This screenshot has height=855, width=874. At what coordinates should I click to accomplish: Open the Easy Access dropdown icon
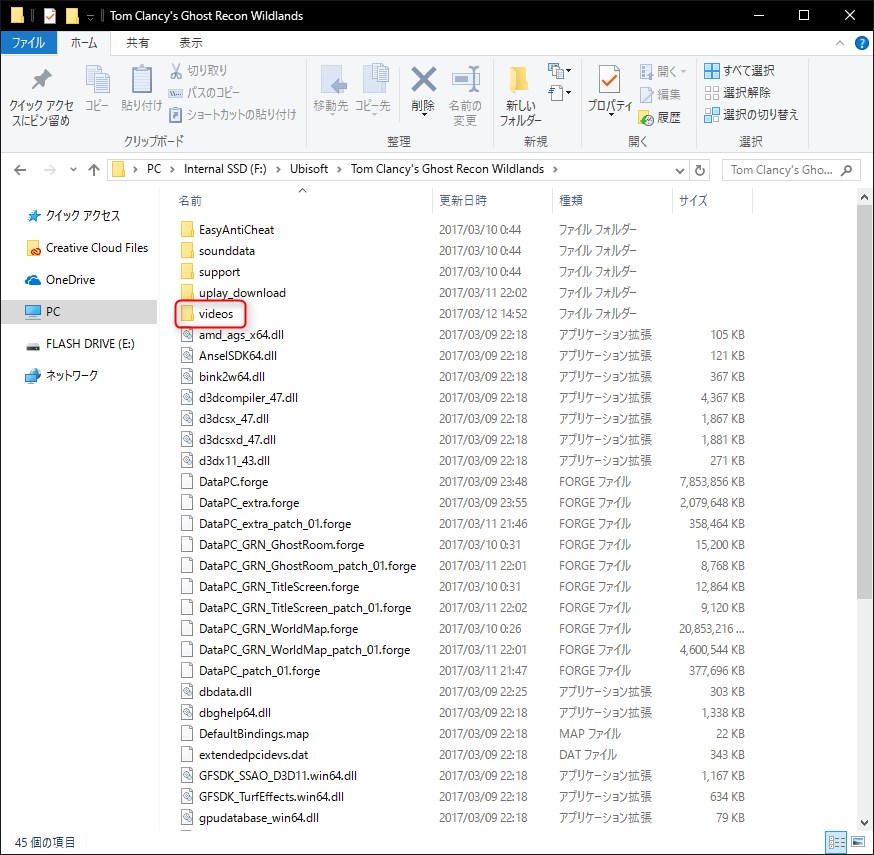point(559,93)
